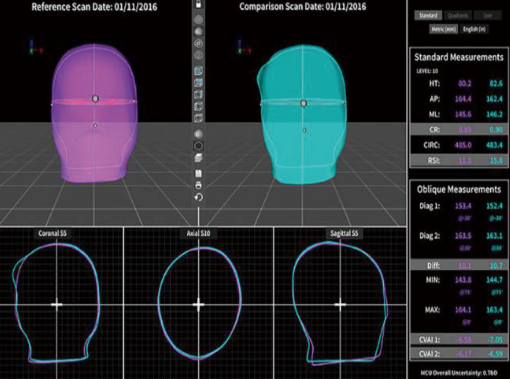
Task: Select Metric (mm) units option
Action: point(443,29)
